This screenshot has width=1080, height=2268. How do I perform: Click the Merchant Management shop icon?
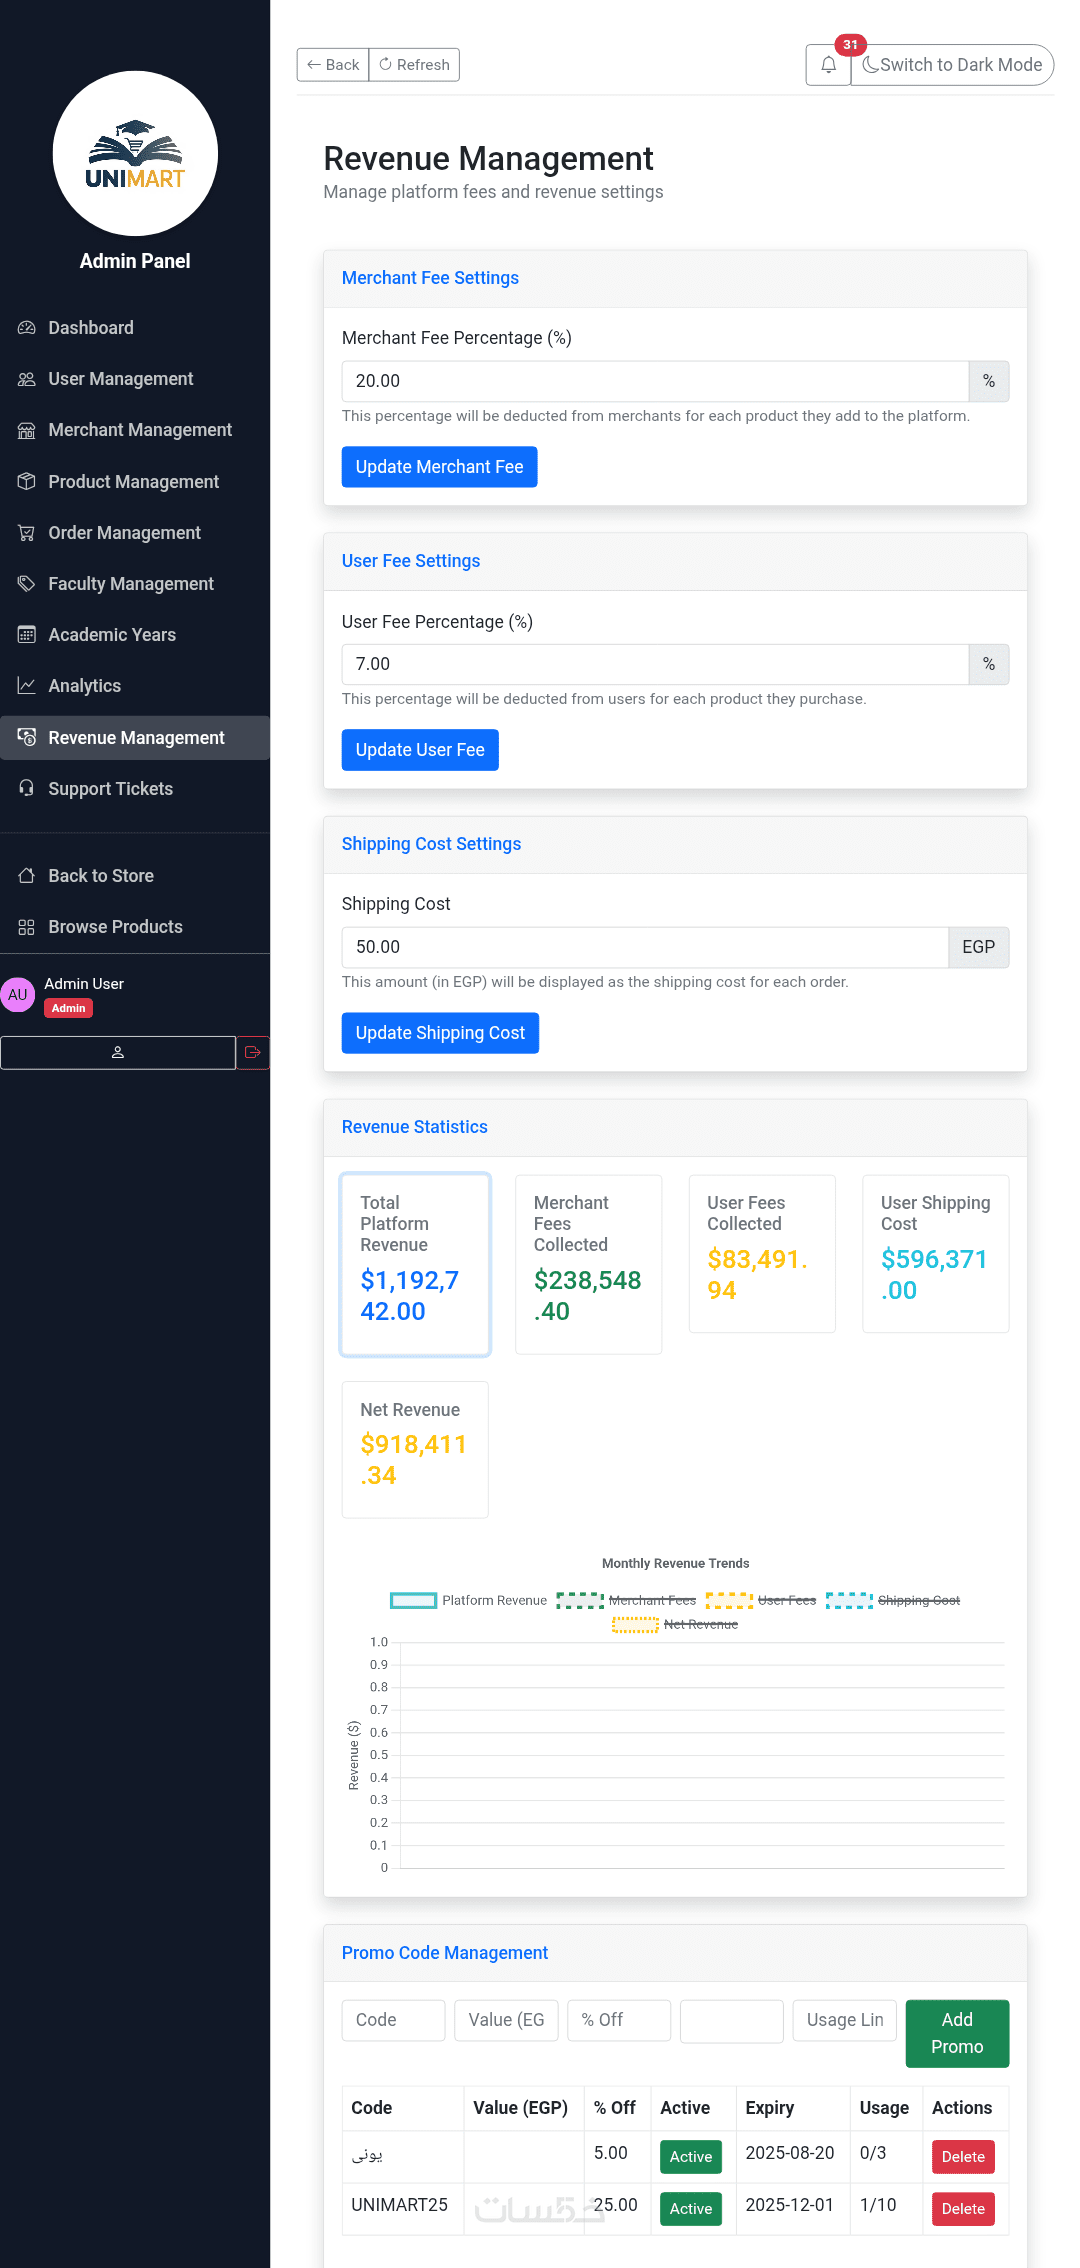click(27, 430)
